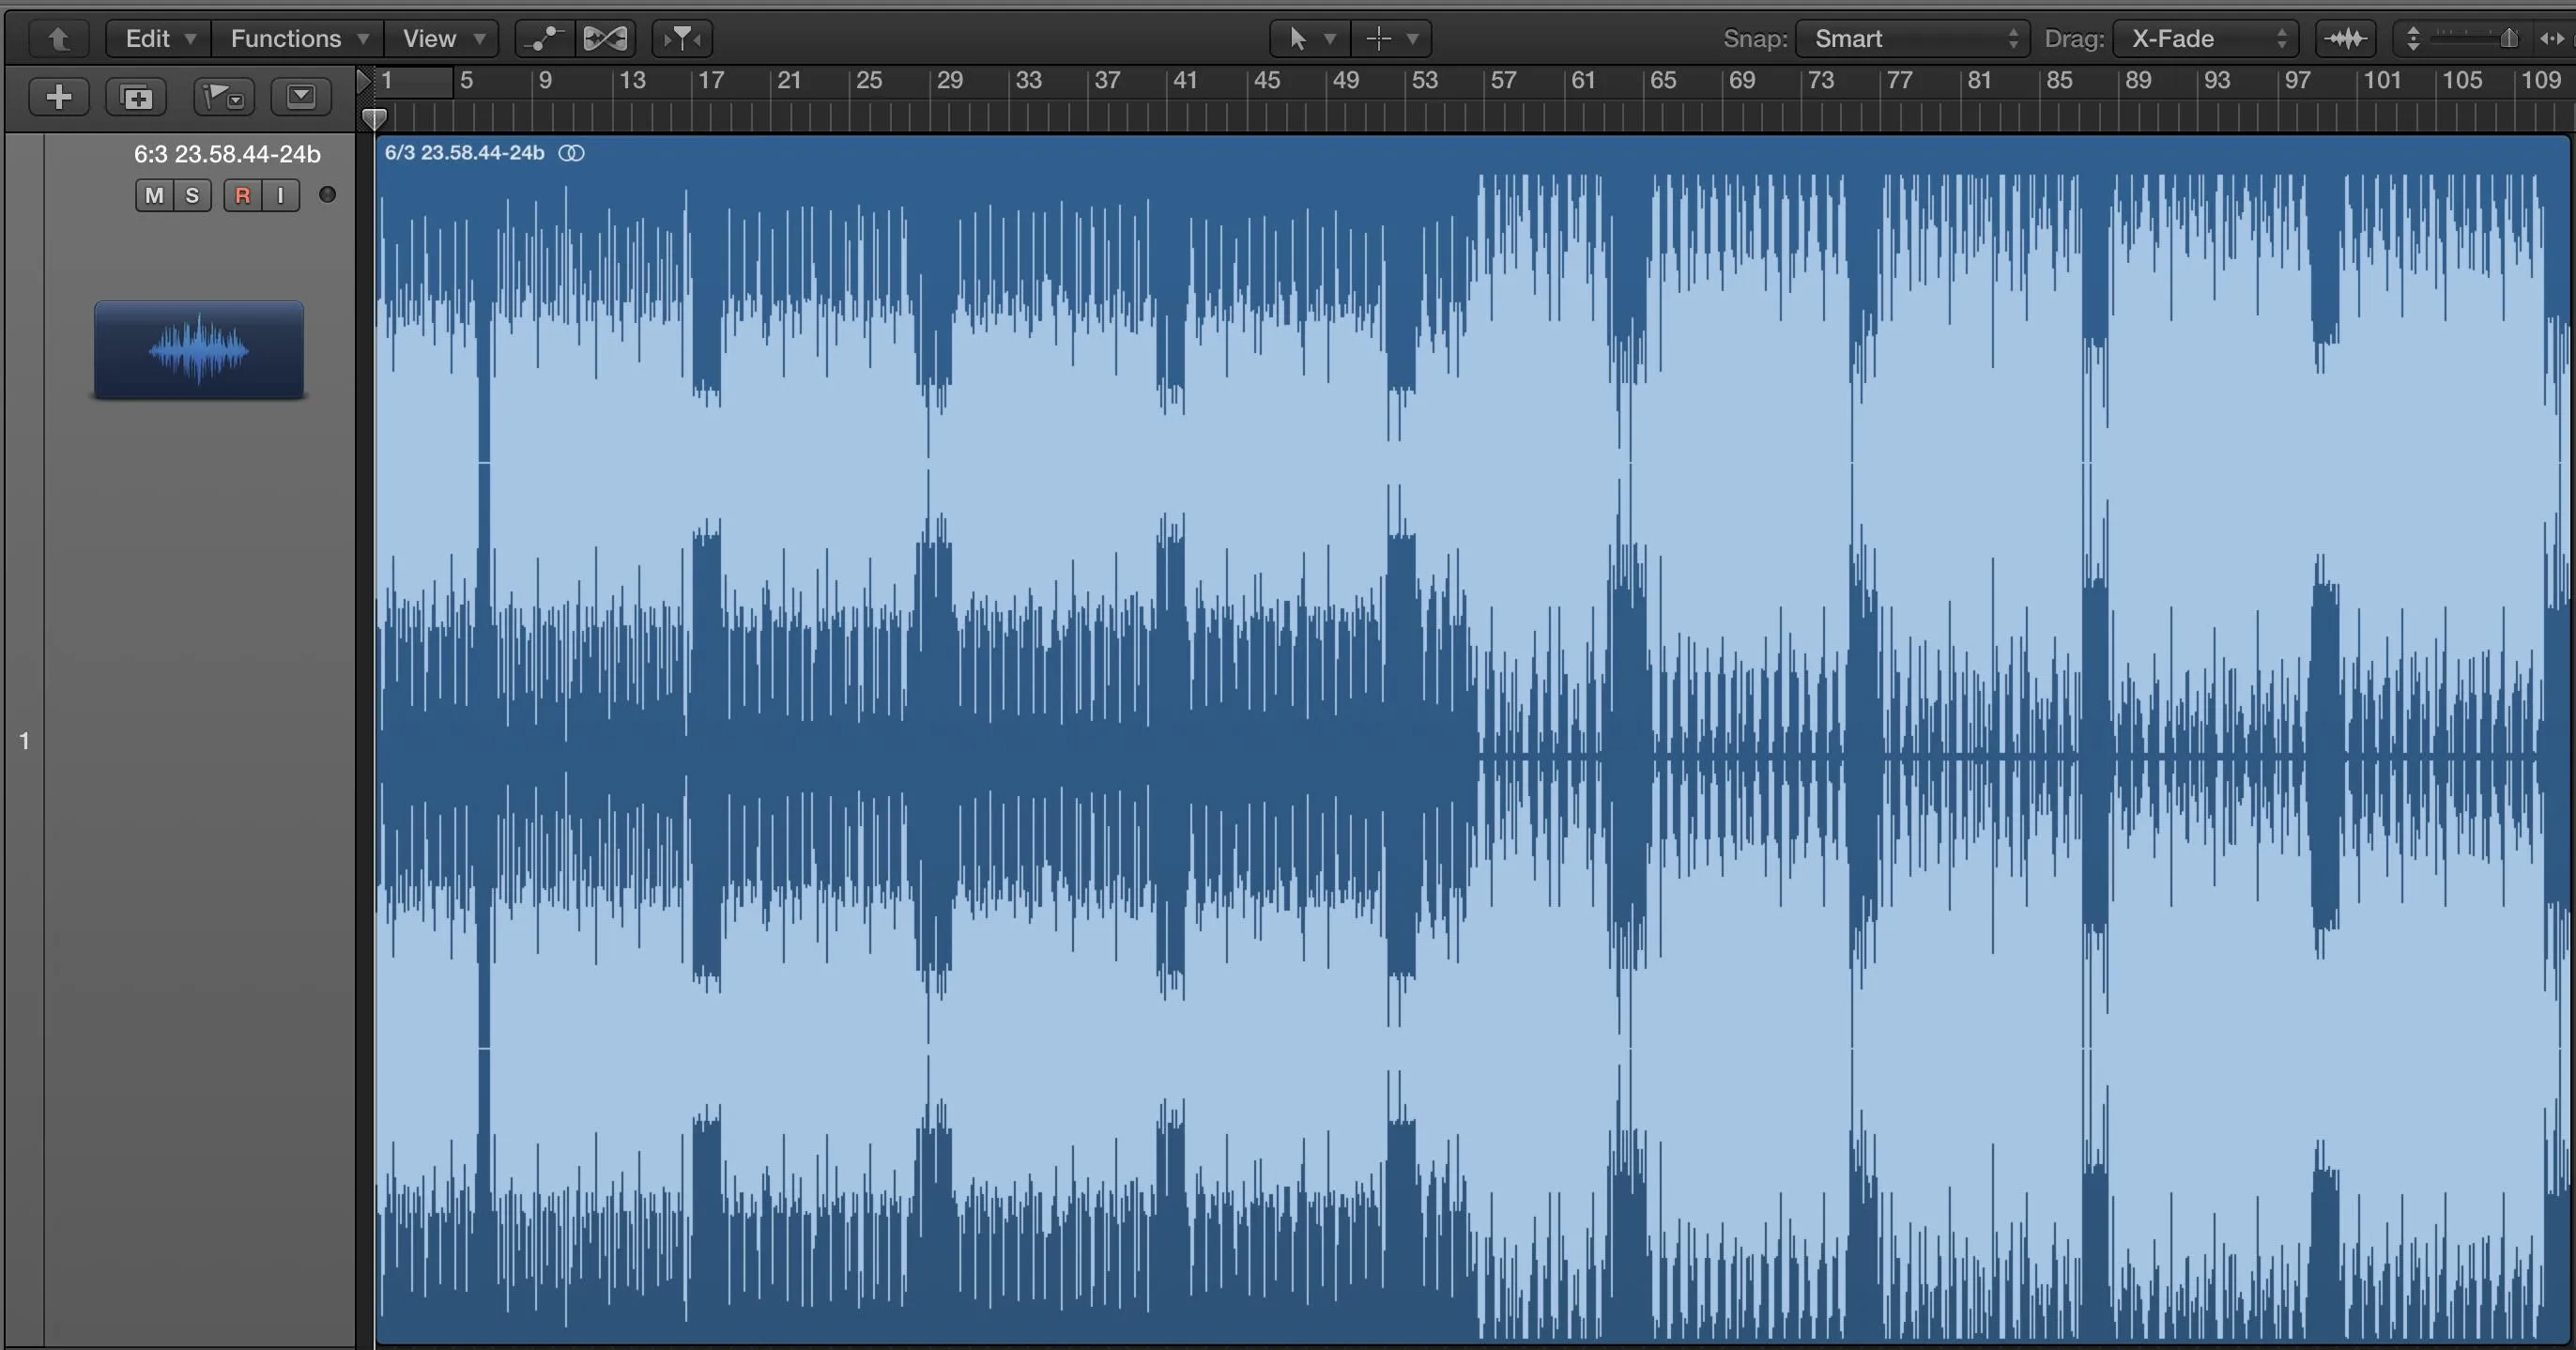Click the waveform zoom button

pyautogui.click(x=2345, y=39)
